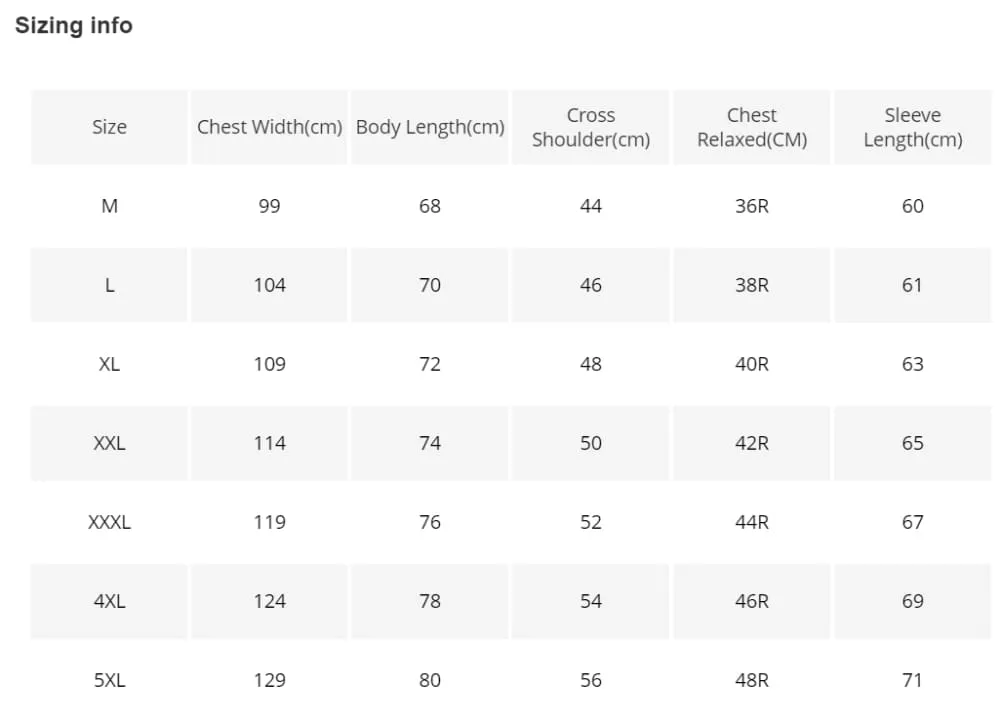Screen dimensions: 1000x722
Task: Click the Chest Relaxed(CM) header cell
Action: 752,127
